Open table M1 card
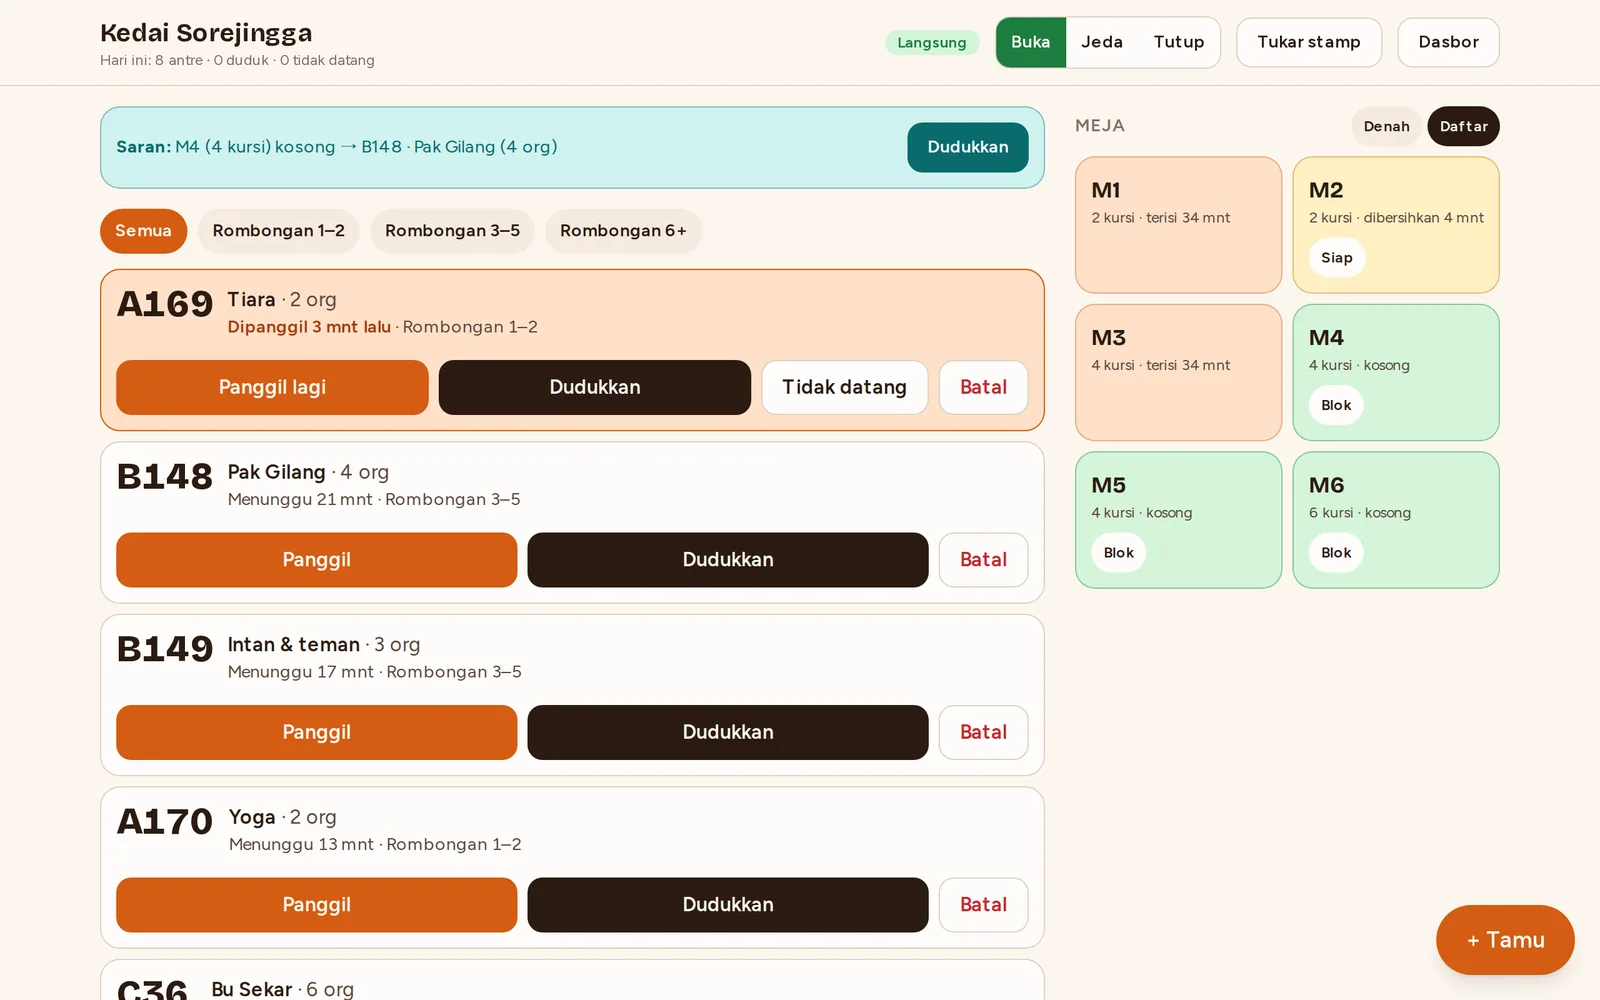 point(1178,225)
